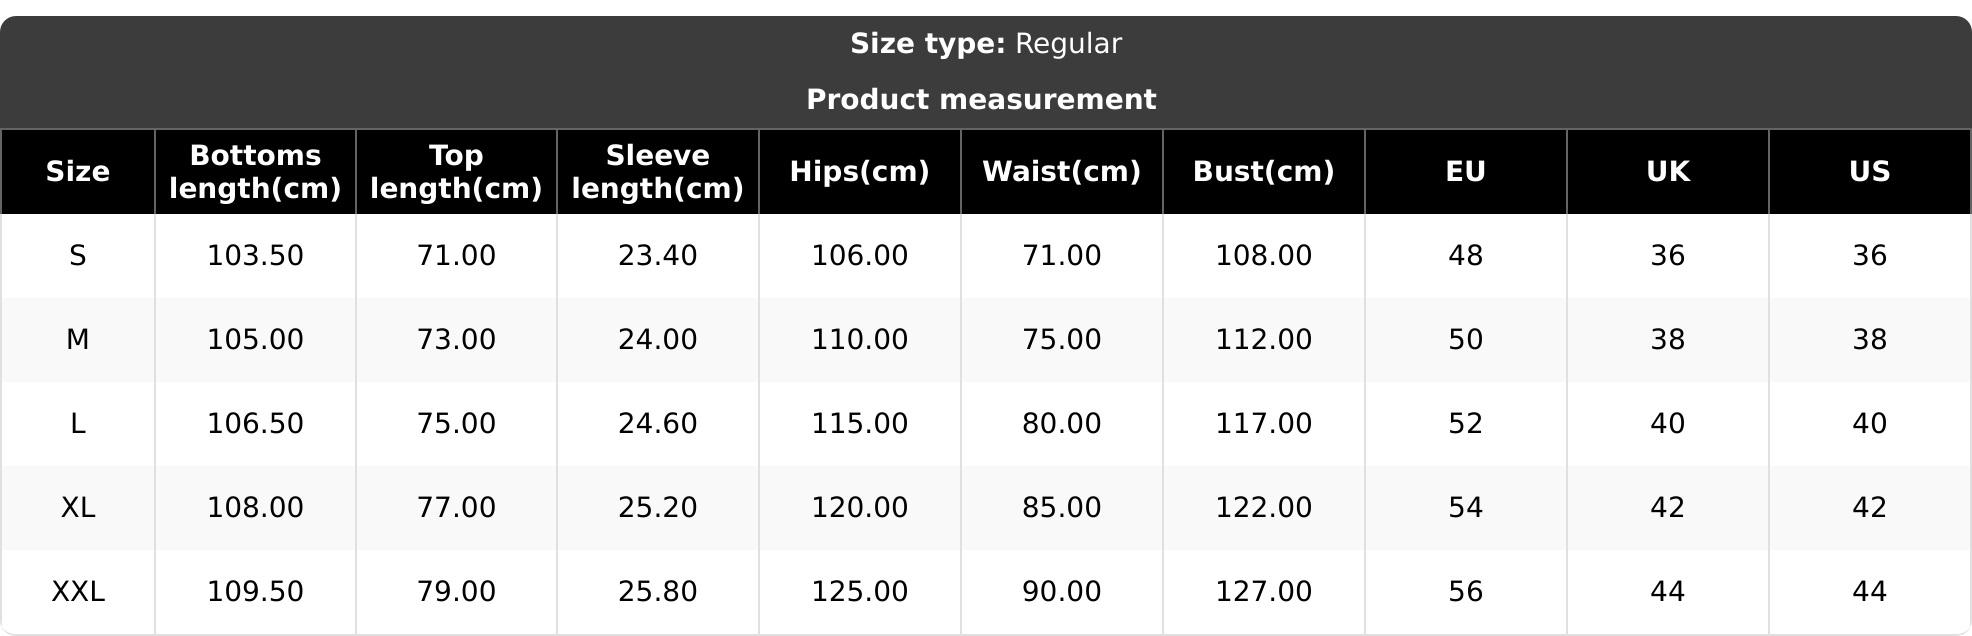Click the Size column header

78,172
